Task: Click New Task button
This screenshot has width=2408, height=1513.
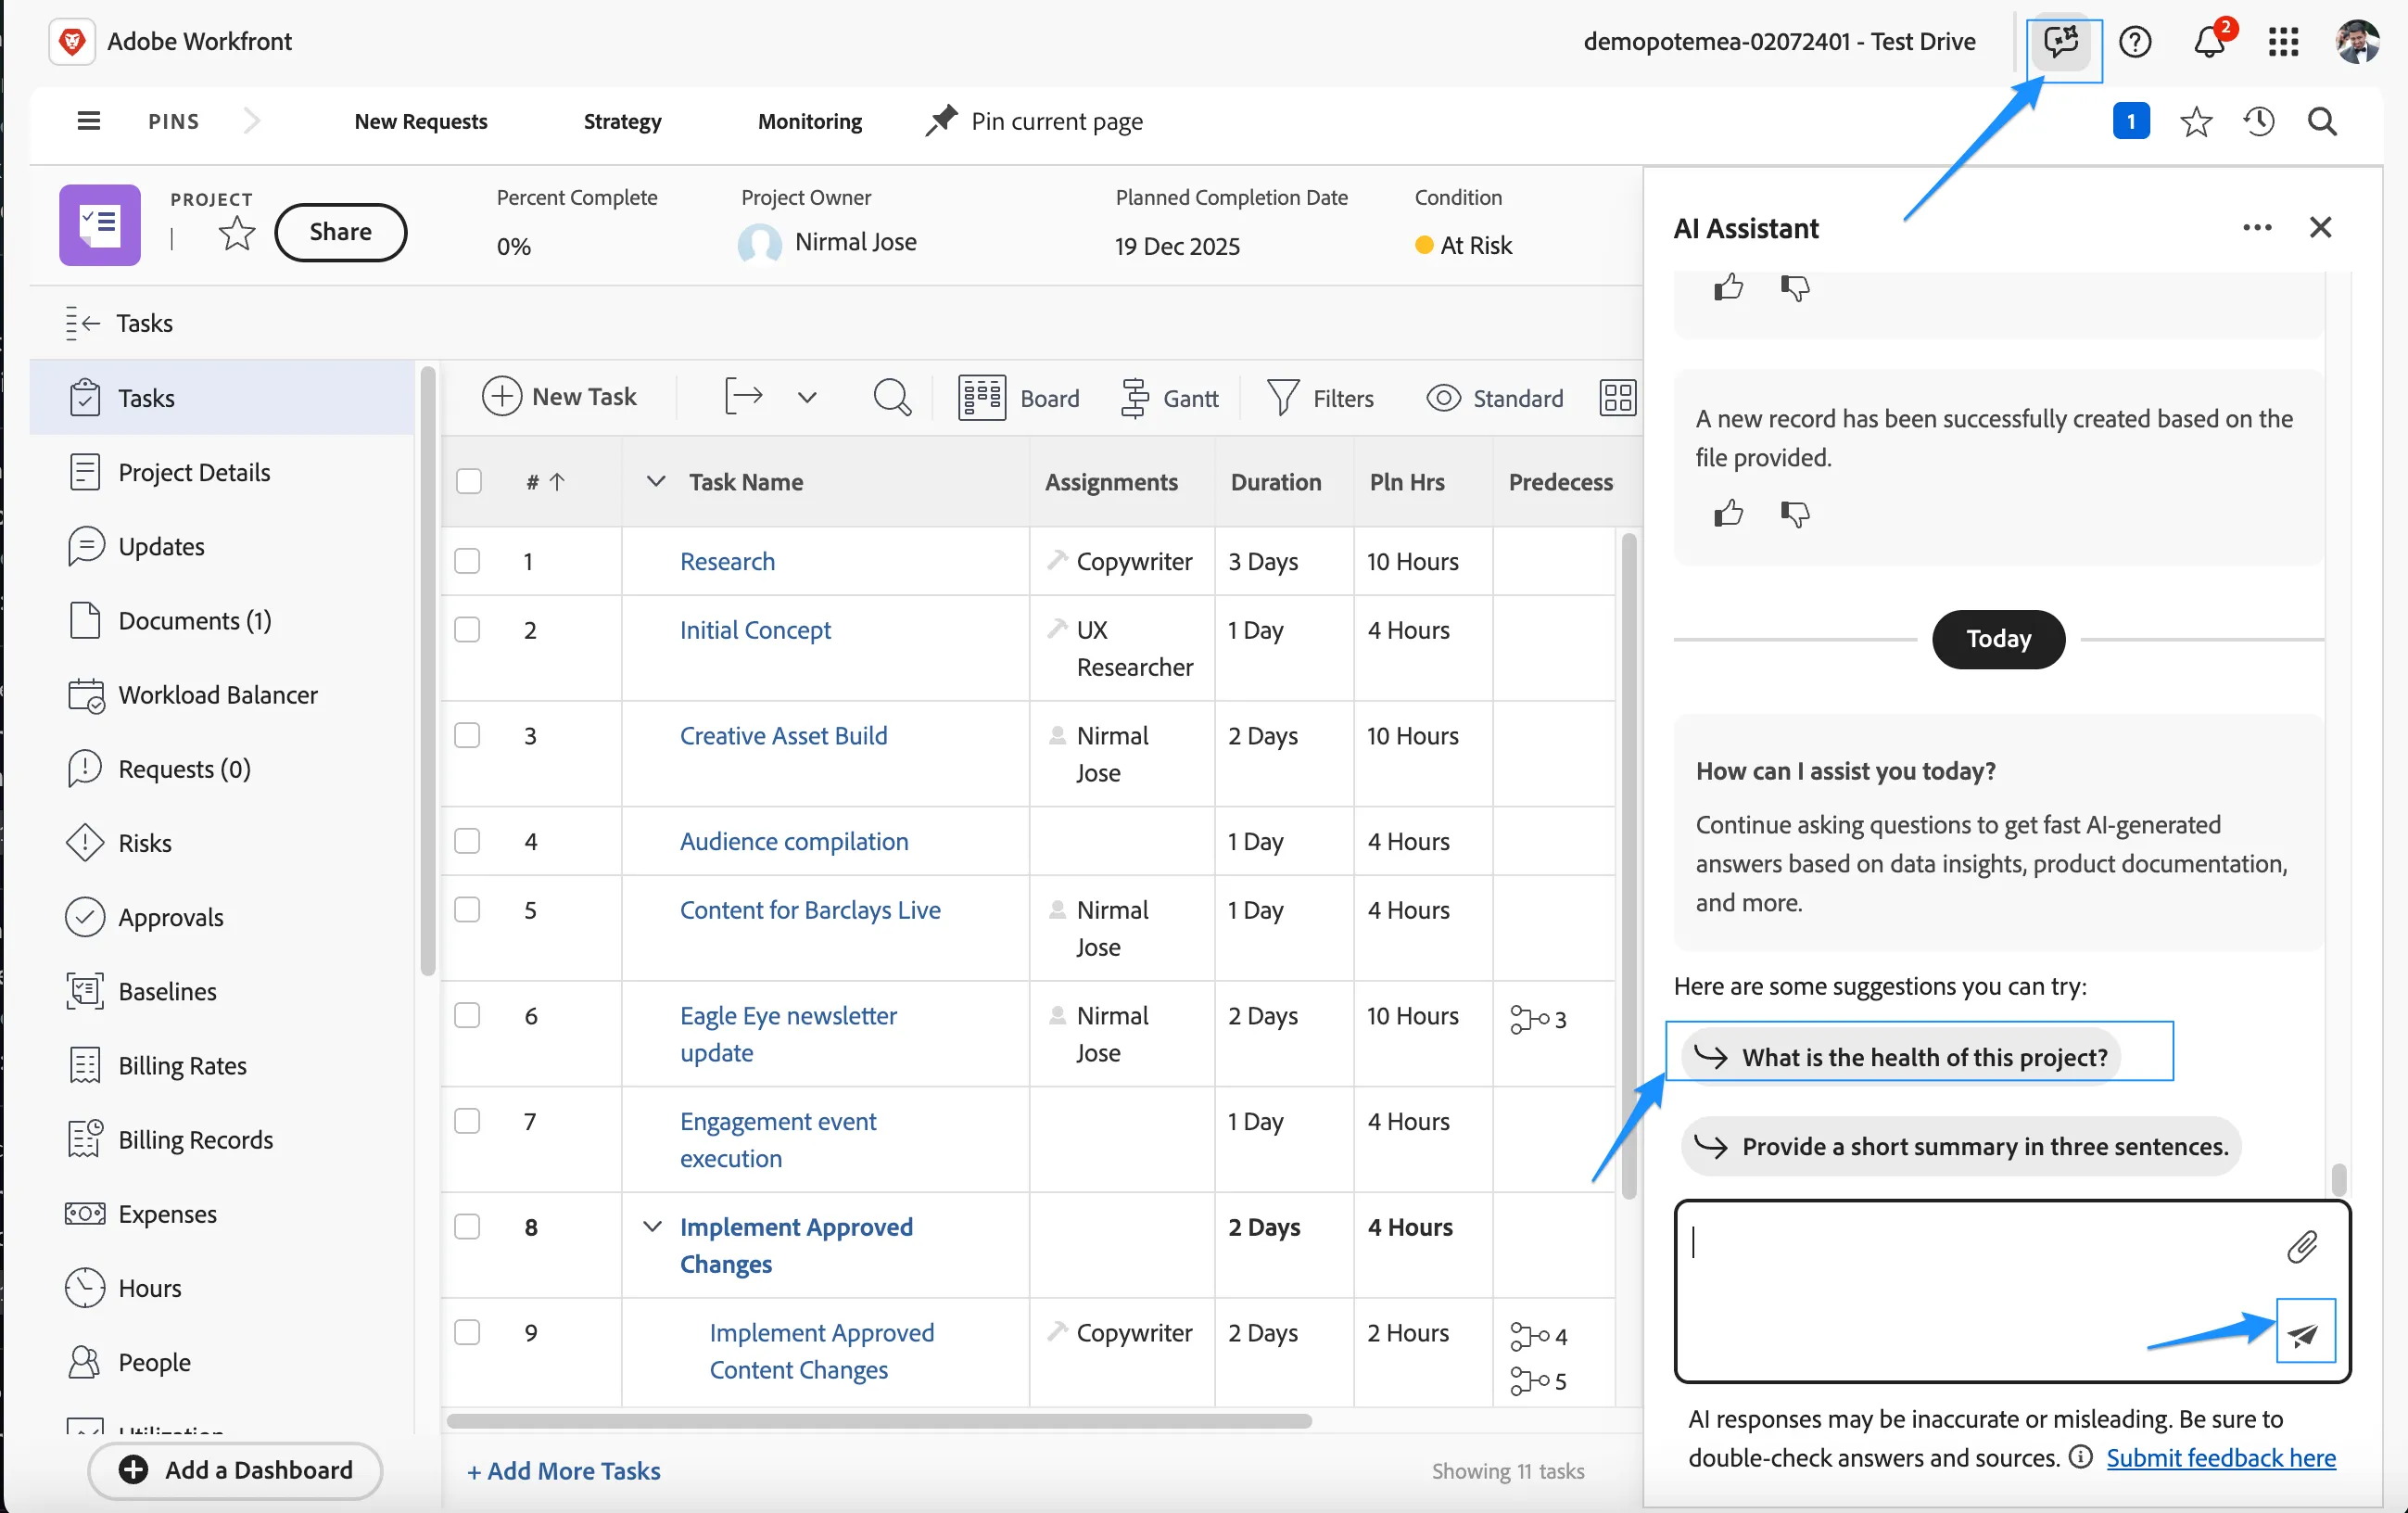Action: coord(560,396)
